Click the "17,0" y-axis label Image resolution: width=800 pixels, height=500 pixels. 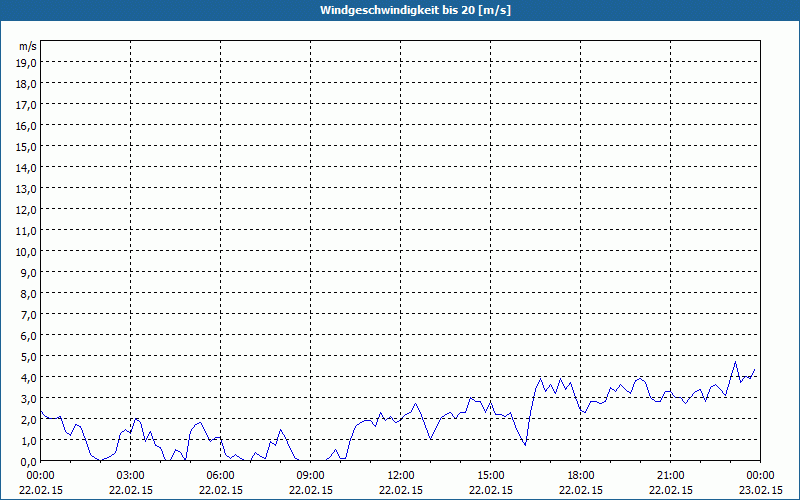[x=27, y=105]
